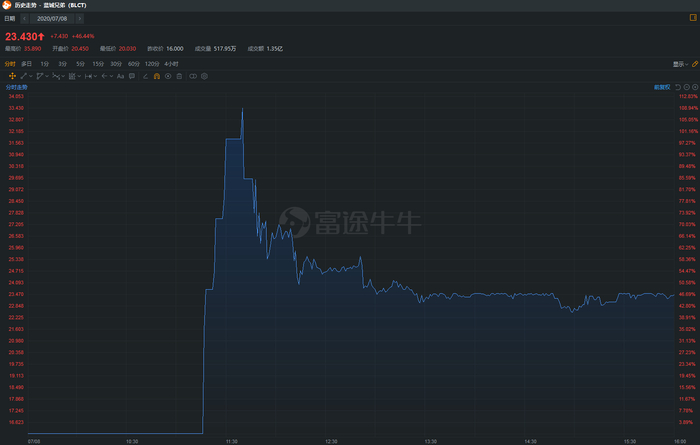Screen dimensions: 700x445
Task: Select the range measure tool
Action: coord(88,76)
